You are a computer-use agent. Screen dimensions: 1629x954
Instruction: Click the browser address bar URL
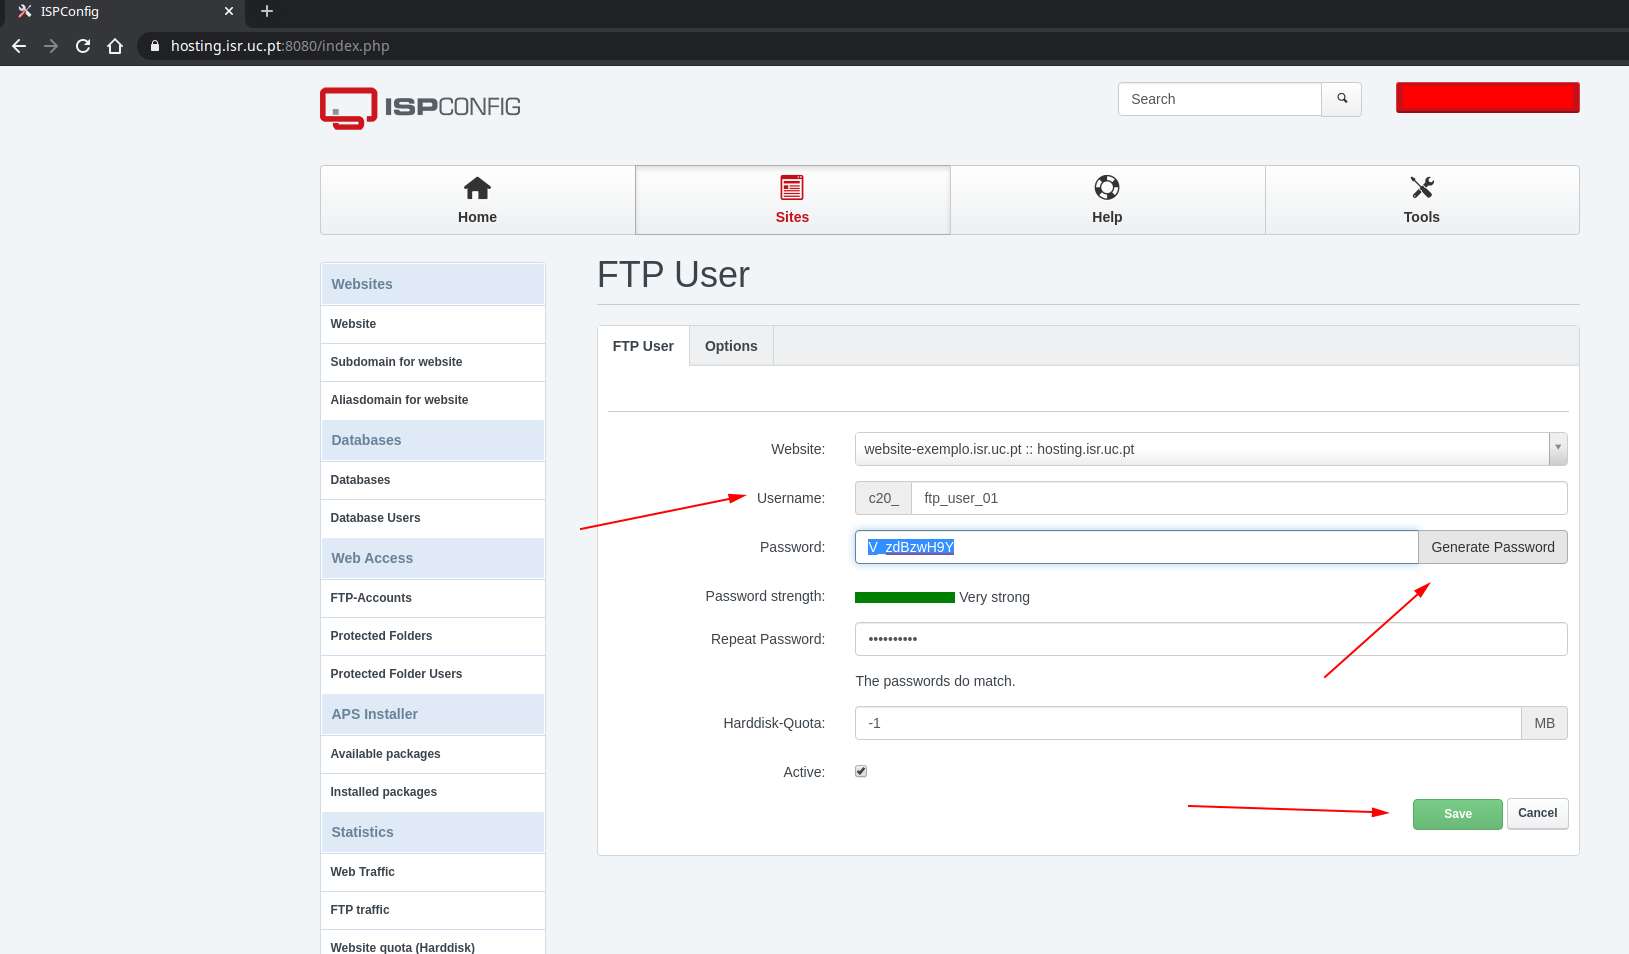(x=280, y=46)
